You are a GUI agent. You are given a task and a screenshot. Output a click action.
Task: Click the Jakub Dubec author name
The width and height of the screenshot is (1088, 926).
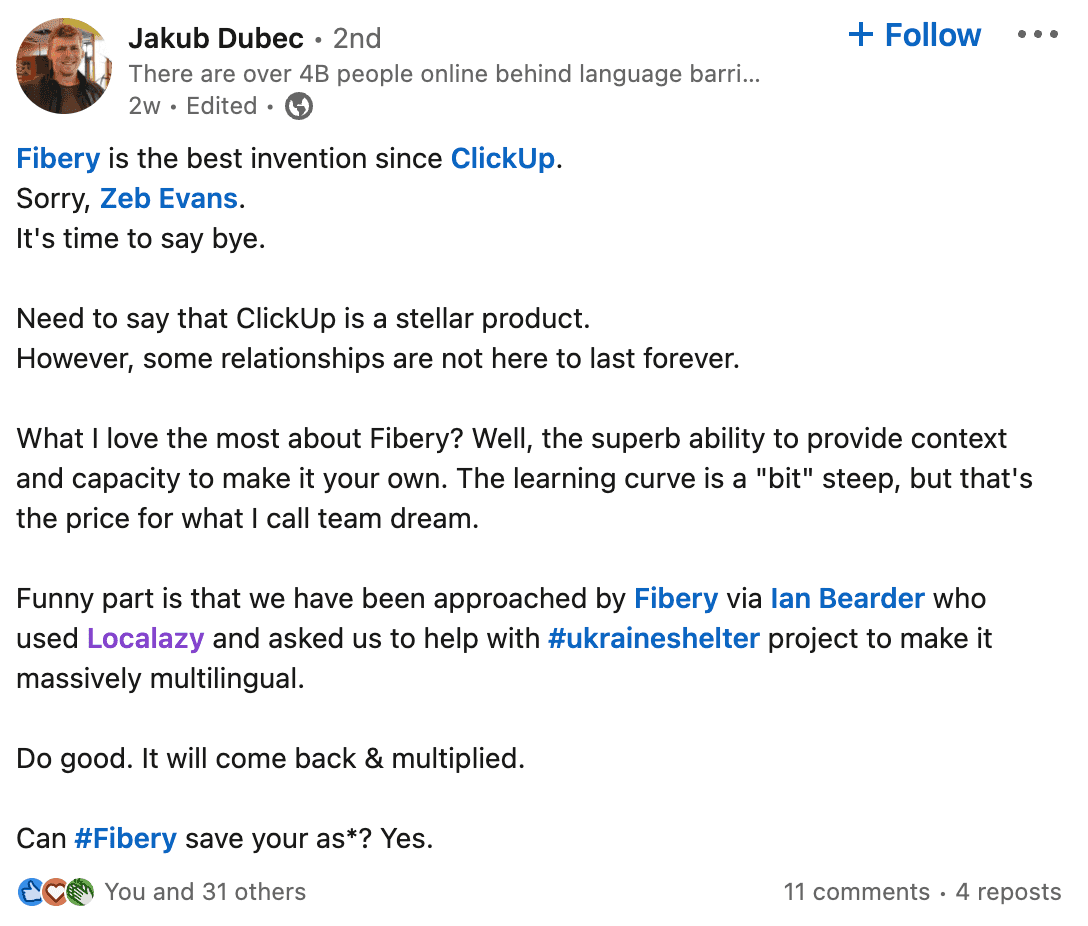(215, 38)
